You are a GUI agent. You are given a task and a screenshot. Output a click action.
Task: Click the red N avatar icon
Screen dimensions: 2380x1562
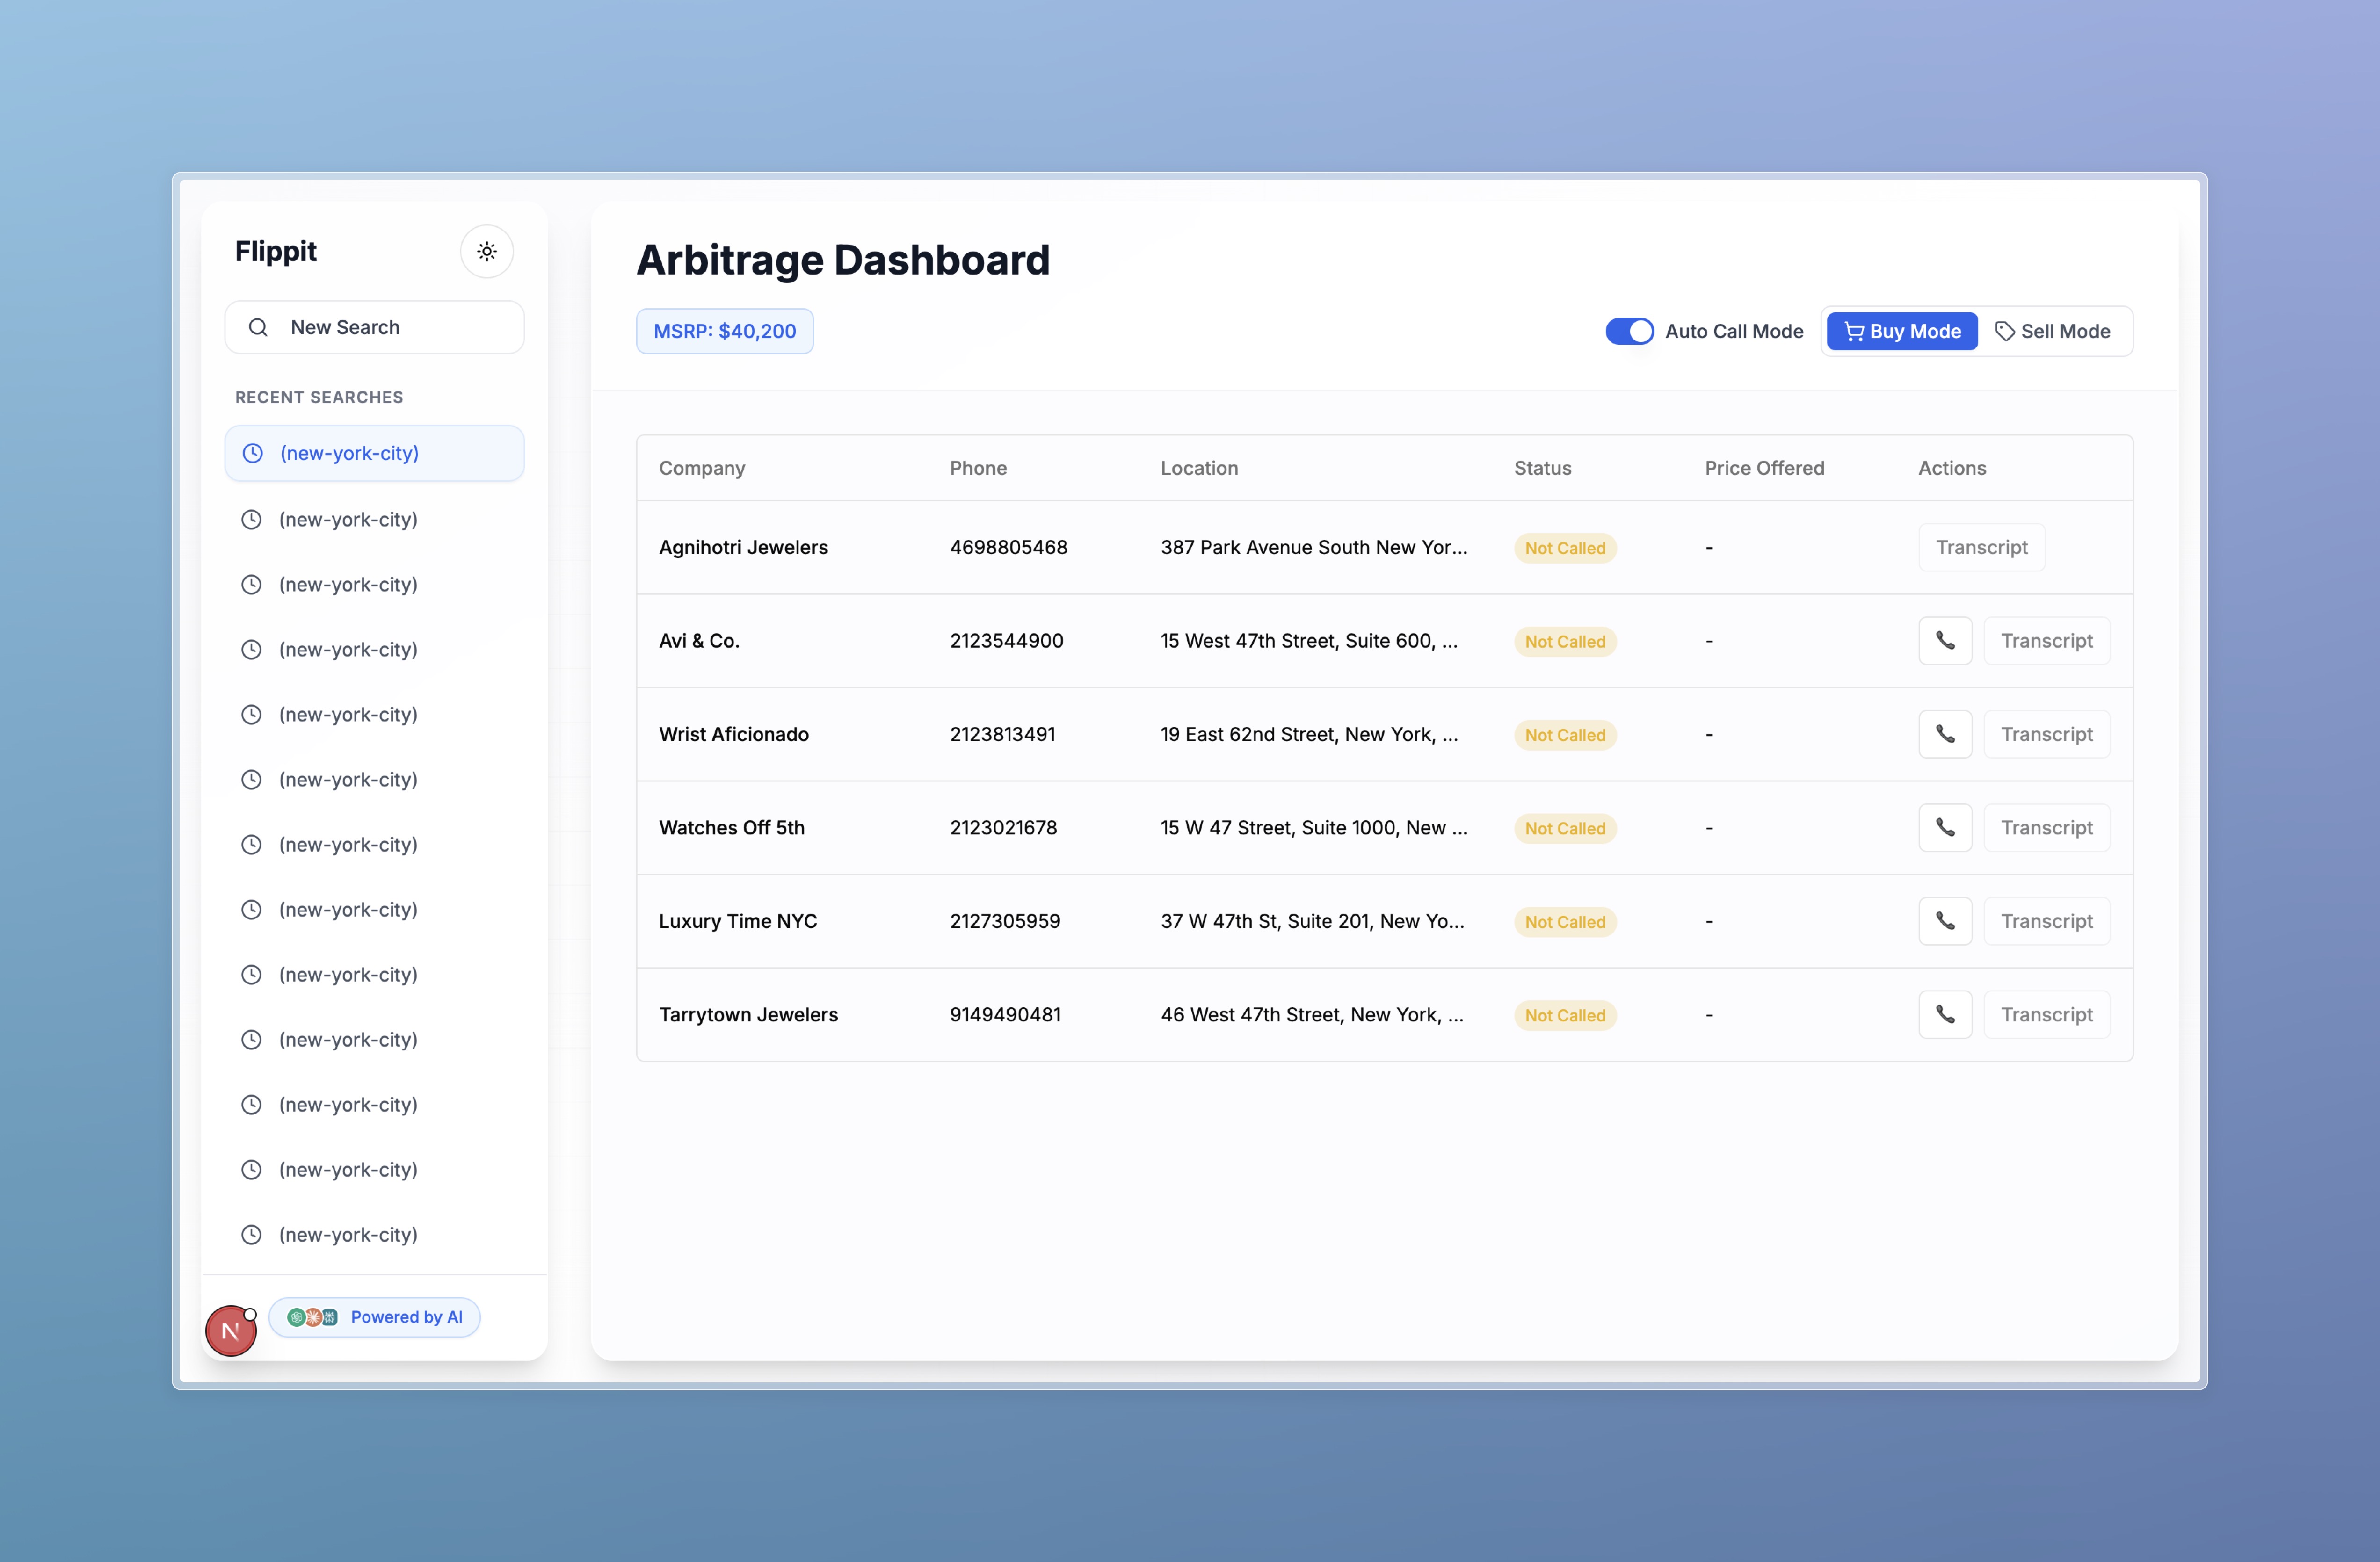tap(230, 1331)
